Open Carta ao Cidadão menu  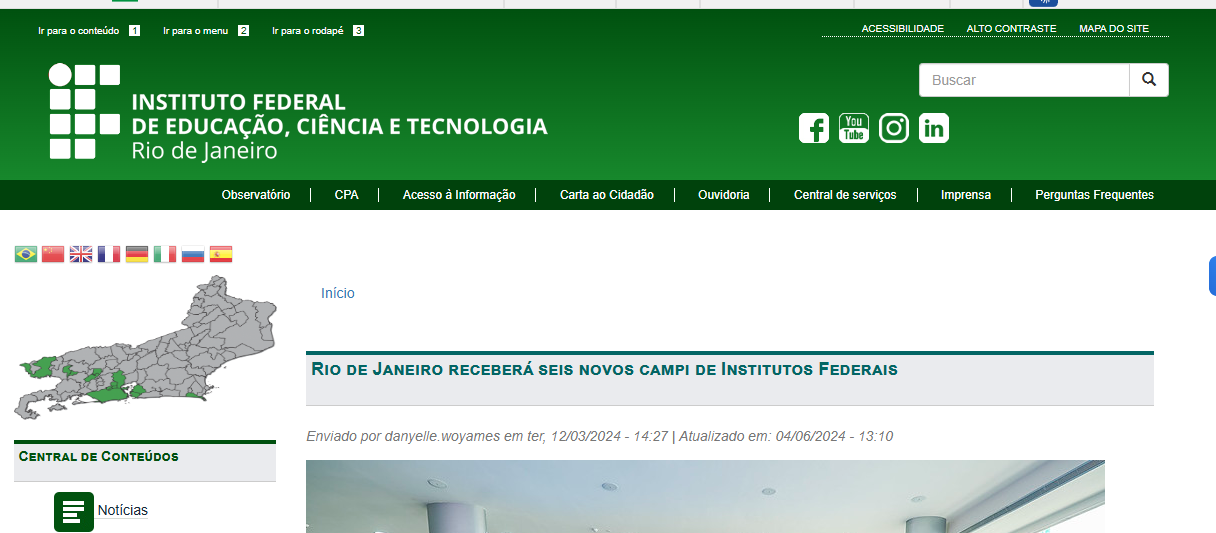coord(607,195)
